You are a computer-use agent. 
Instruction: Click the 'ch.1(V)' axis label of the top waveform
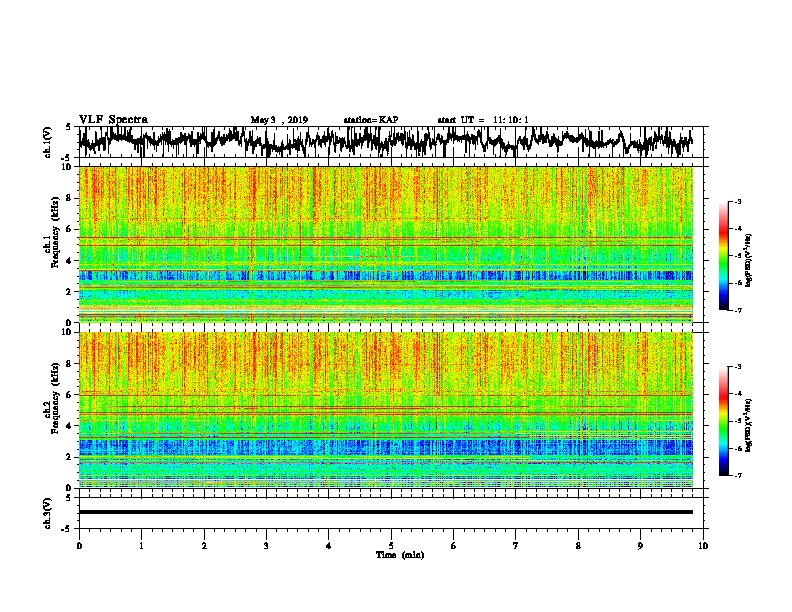48,142
